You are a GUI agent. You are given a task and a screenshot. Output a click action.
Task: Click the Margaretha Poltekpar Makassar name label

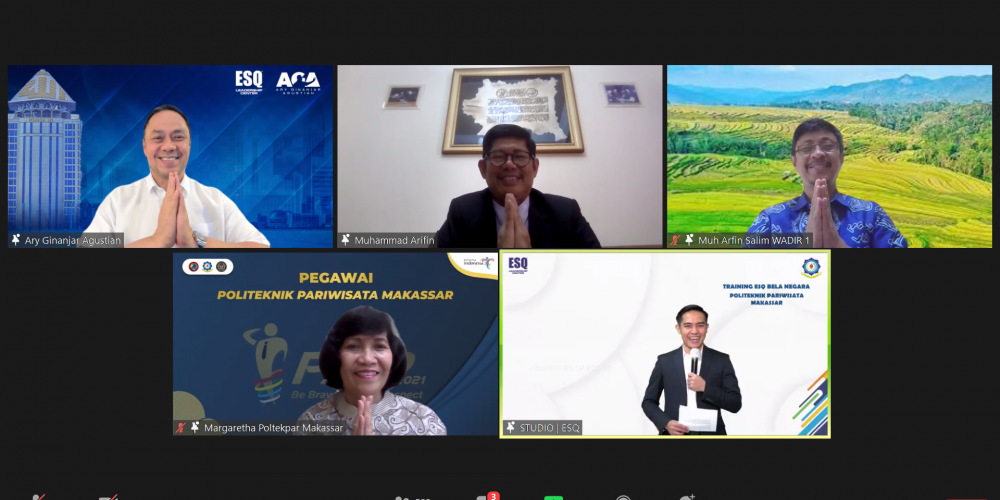pos(273,428)
